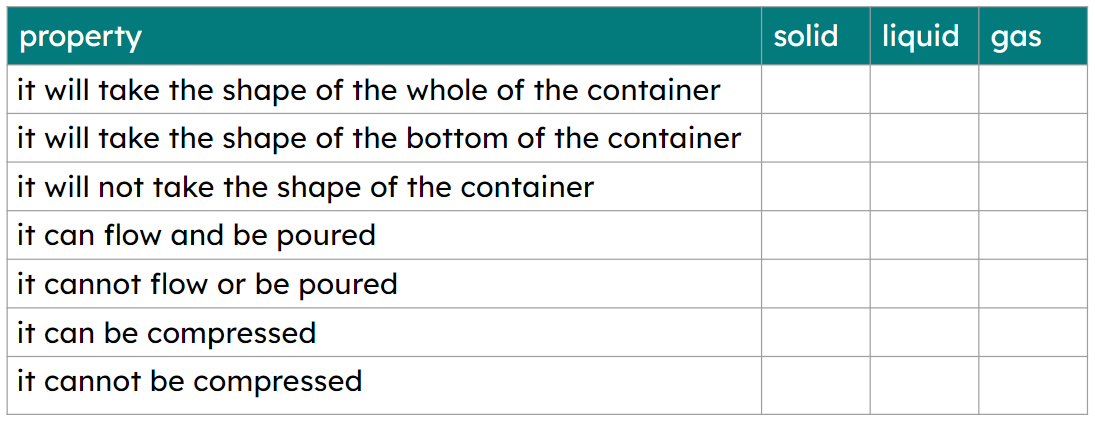This screenshot has width=1095, height=421.
Task: Click the 'it can be compressed' property text
Action: coord(166,332)
